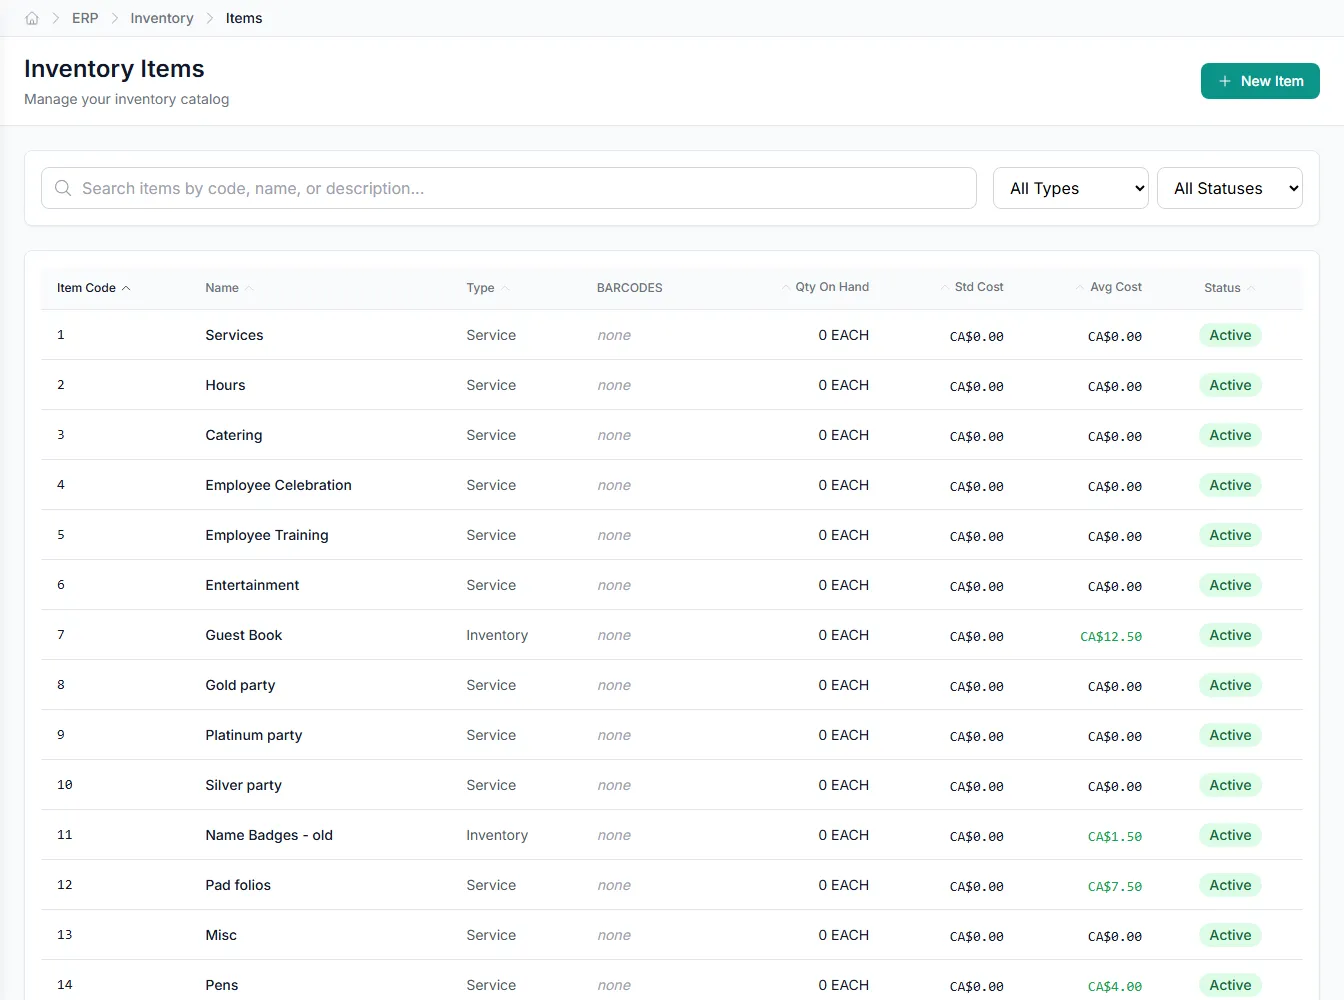Open the All Types dropdown
Screen dimensions: 1344x1000
[x=1071, y=188]
